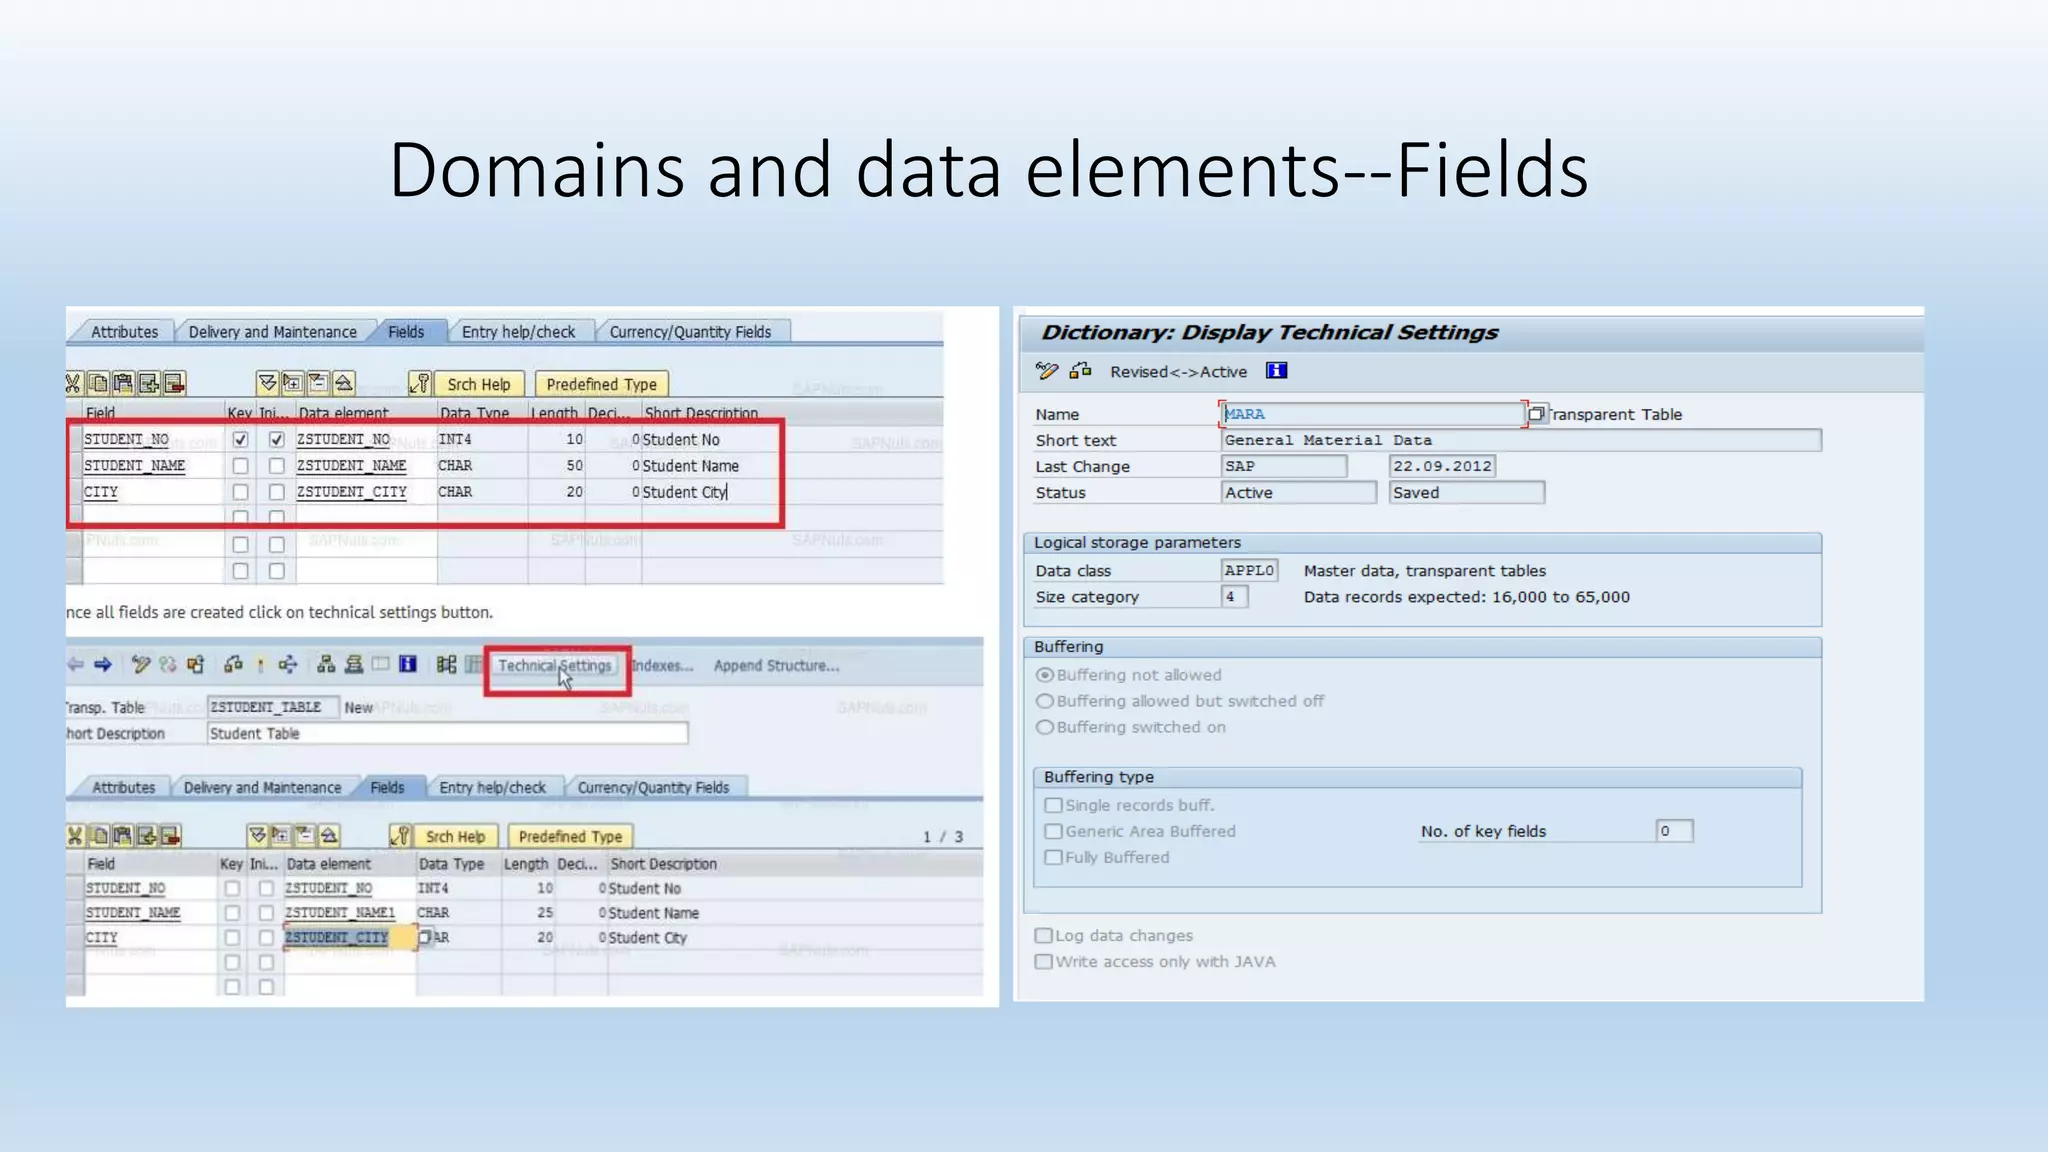Click the Cut icon in the upper fields toolbar

click(73, 383)
